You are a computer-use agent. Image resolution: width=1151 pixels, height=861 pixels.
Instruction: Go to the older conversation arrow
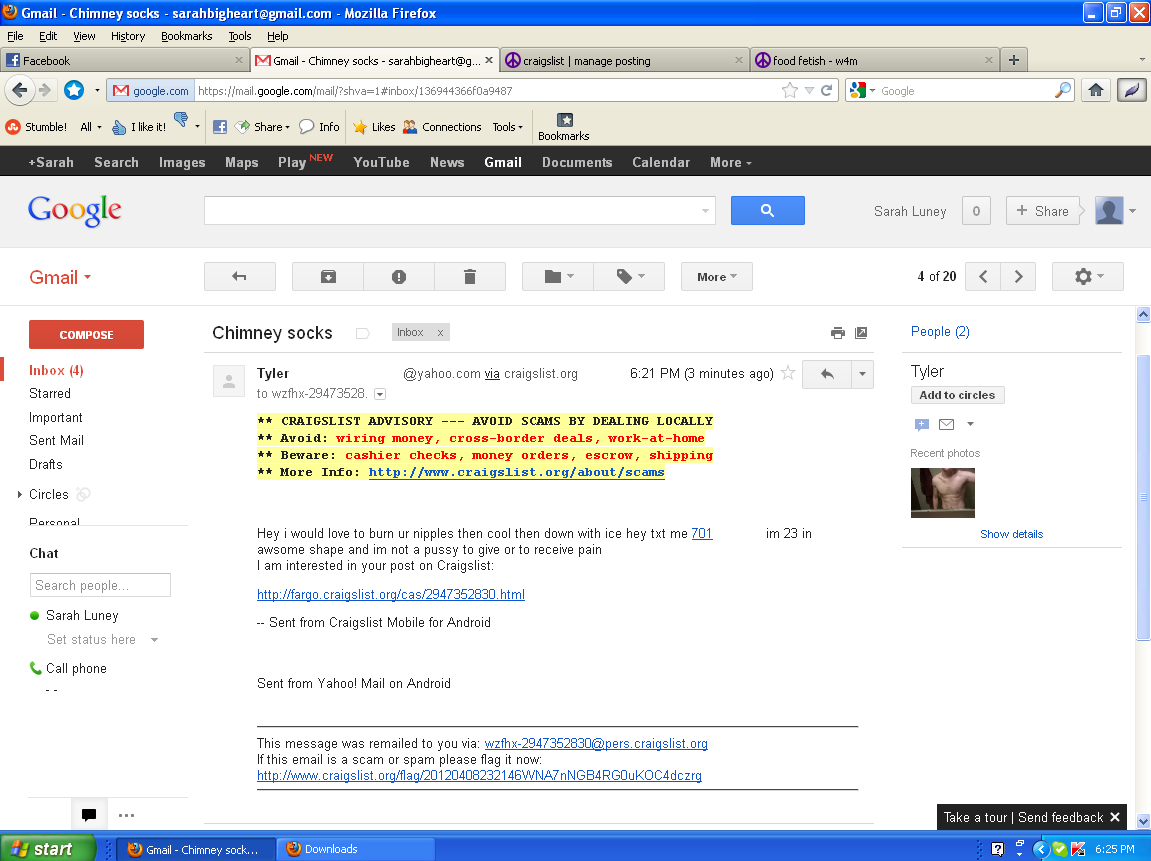tap(1018, 277)
